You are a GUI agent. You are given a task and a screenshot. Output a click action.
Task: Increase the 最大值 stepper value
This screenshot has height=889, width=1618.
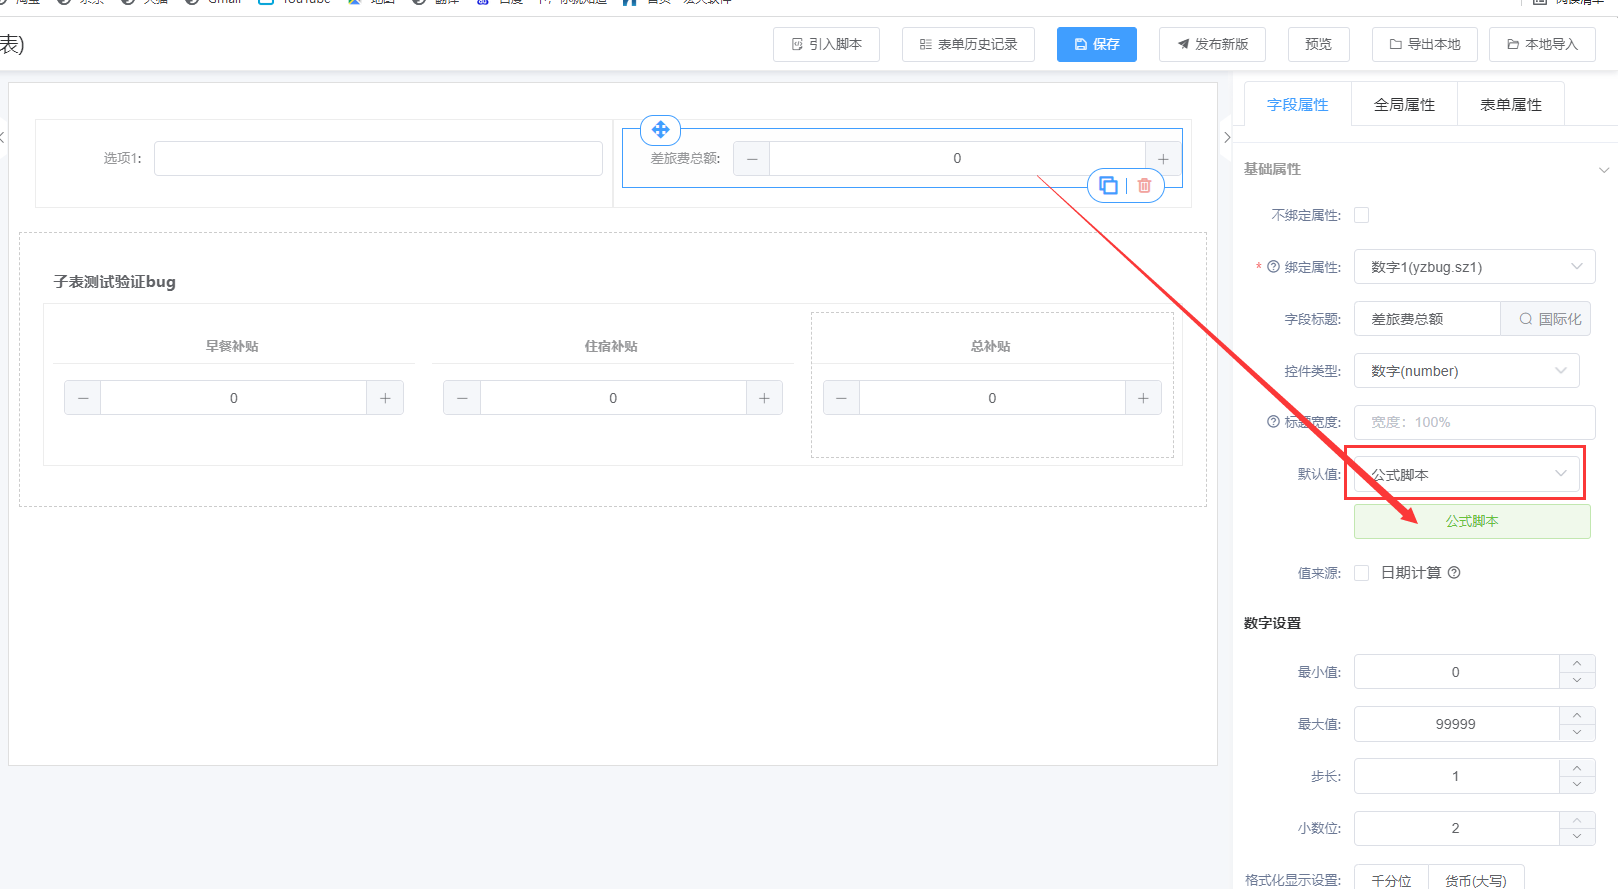click(x=1576, y=715)
